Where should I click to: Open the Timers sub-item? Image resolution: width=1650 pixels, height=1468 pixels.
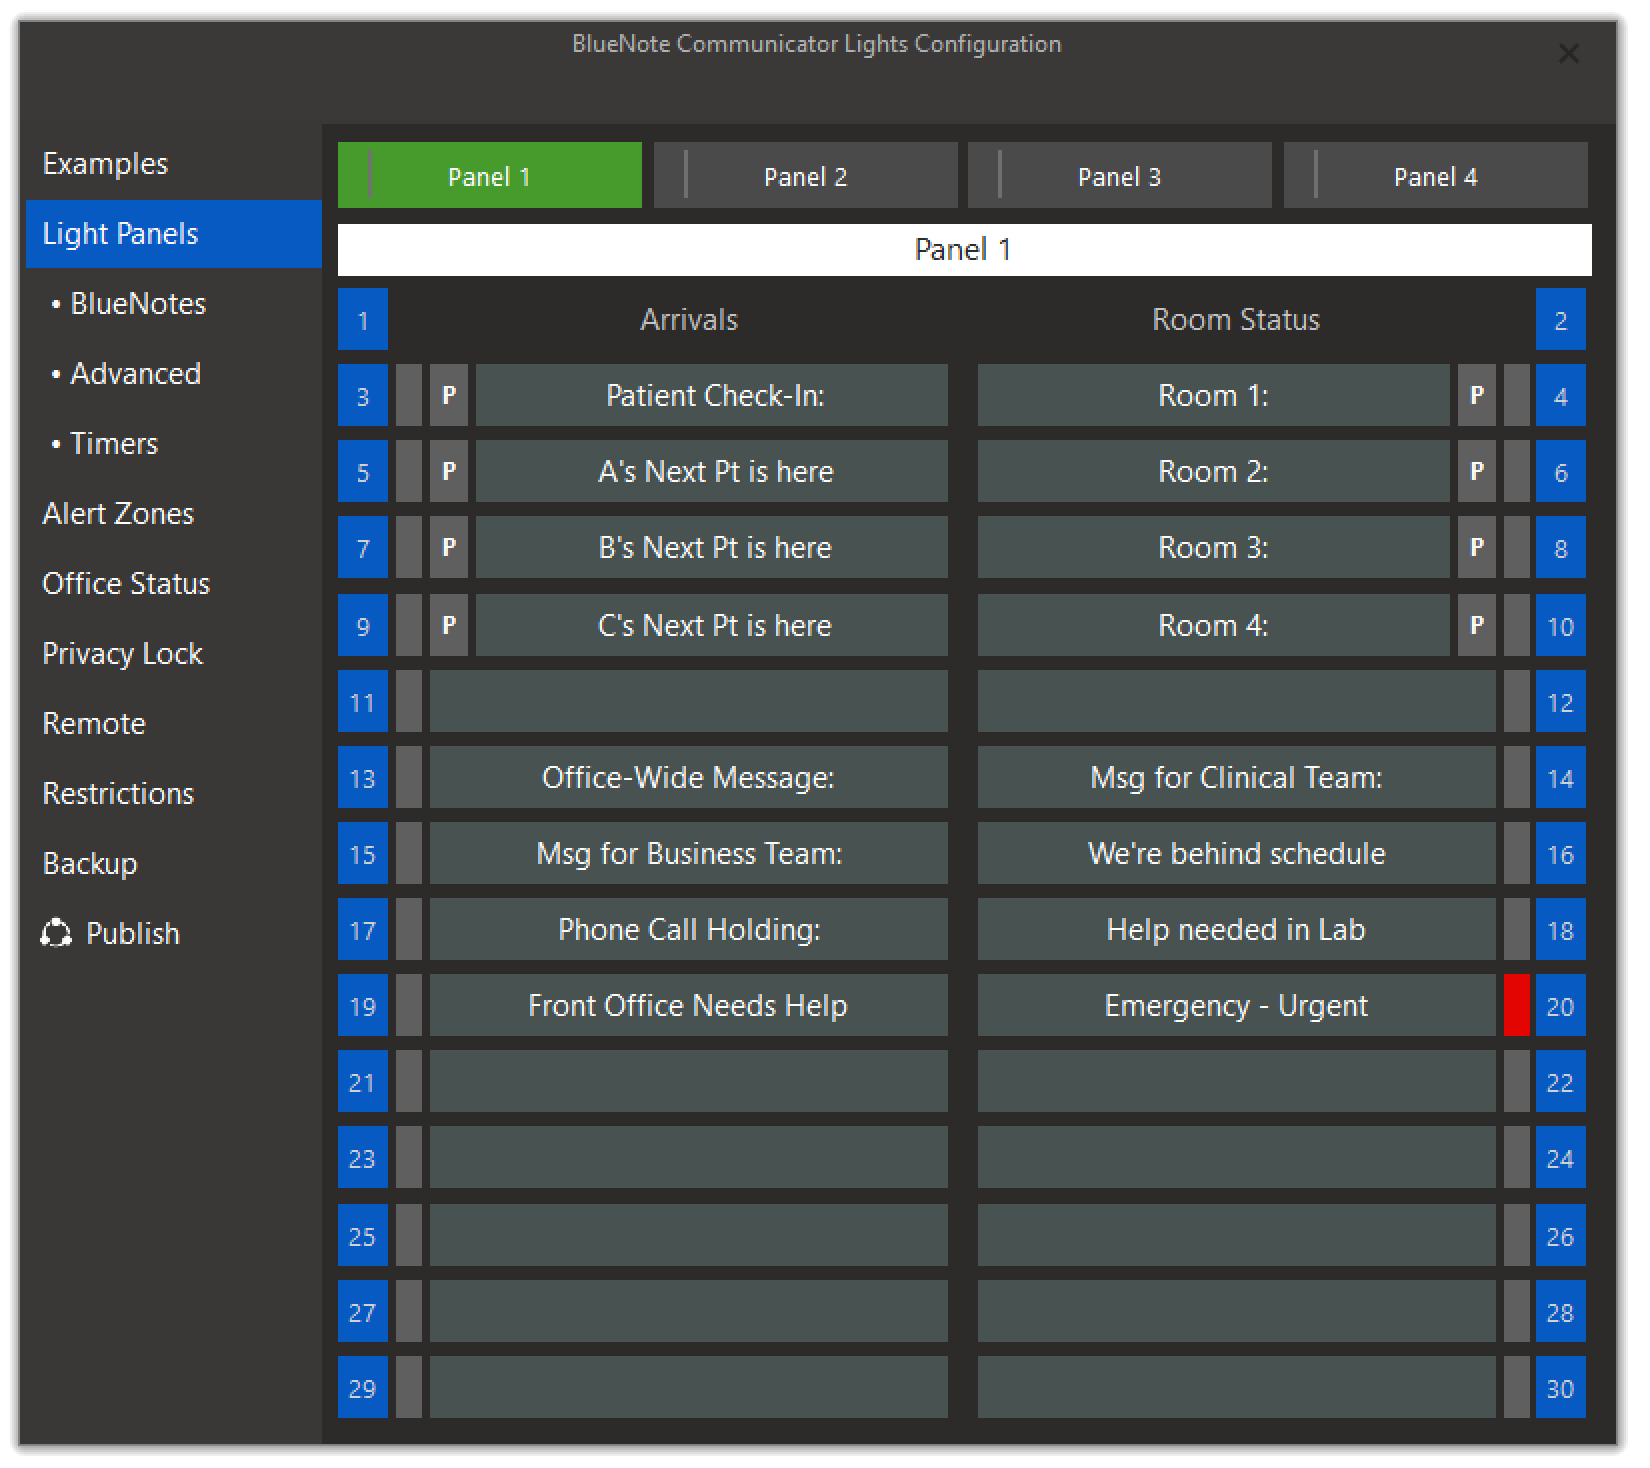point(174,444)
